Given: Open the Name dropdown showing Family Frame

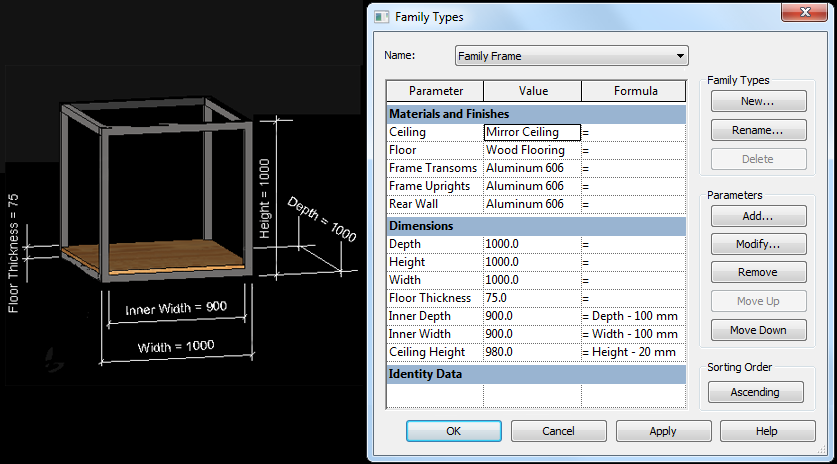Looking at the screenshot, I should 572,56.
